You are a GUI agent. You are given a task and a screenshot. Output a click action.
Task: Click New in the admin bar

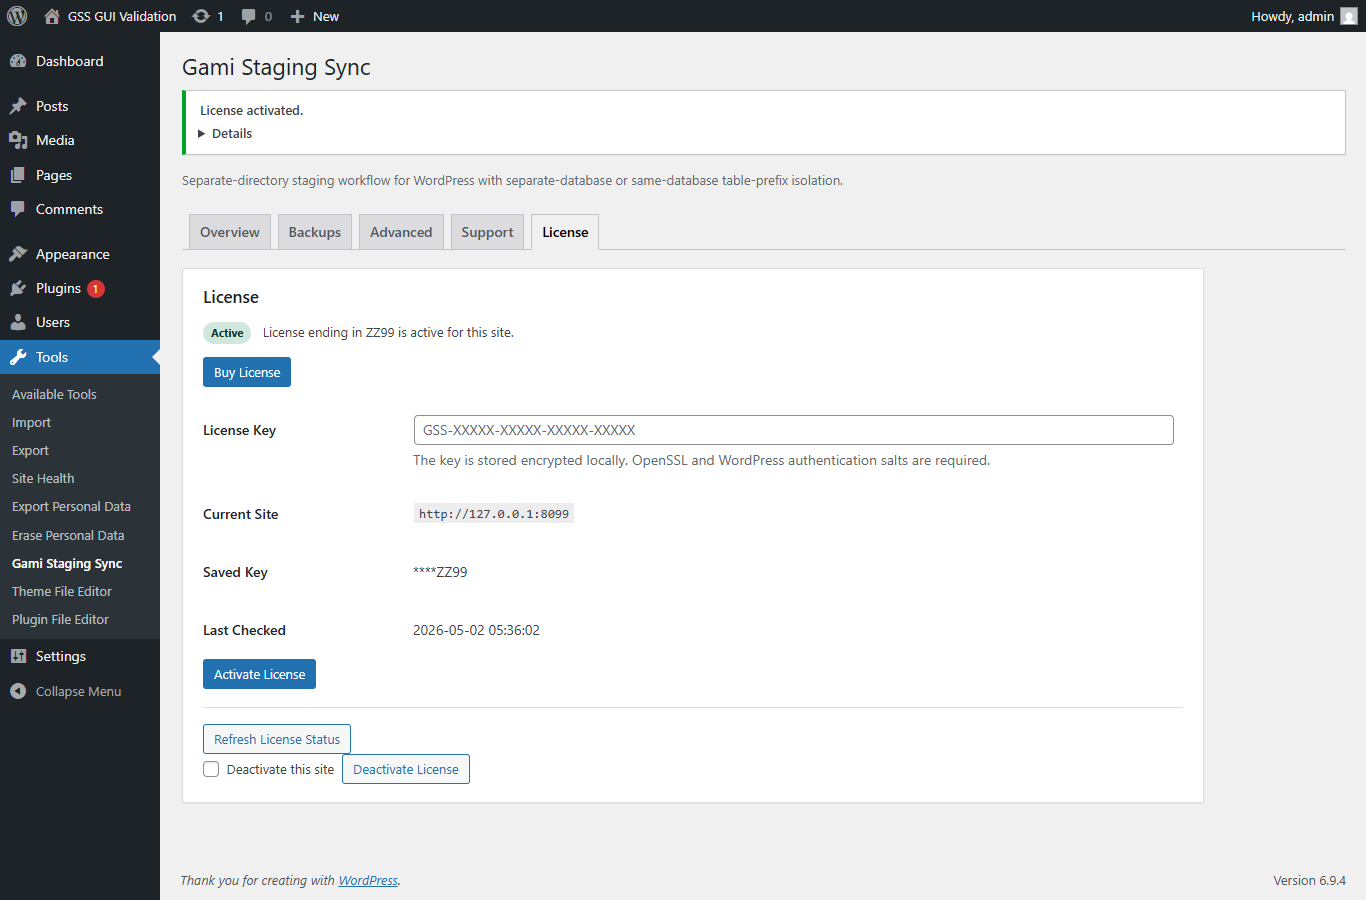click(x=326, y=16)
